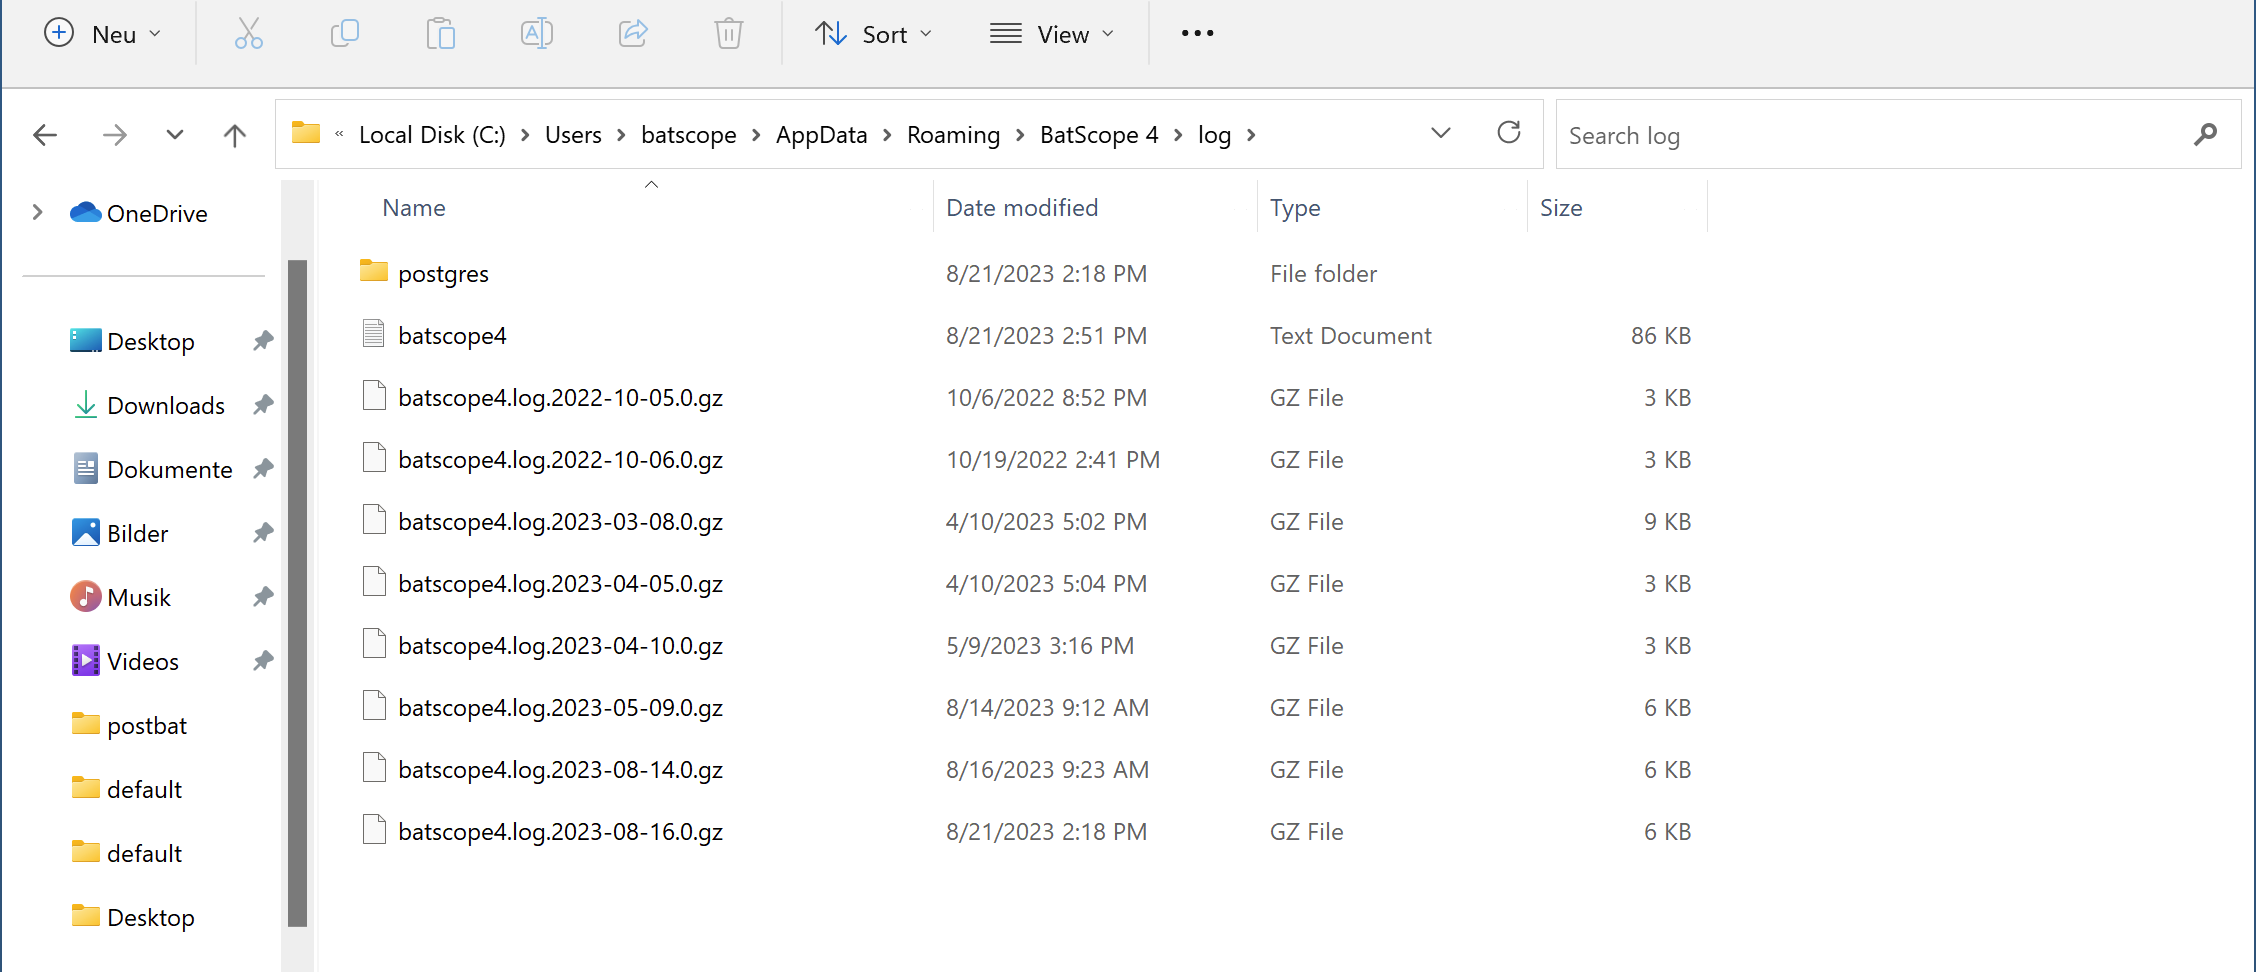Navigate to BatScope 4 via breadcrumb
Screen dimensions: 2256x972
pos(1098,134)
